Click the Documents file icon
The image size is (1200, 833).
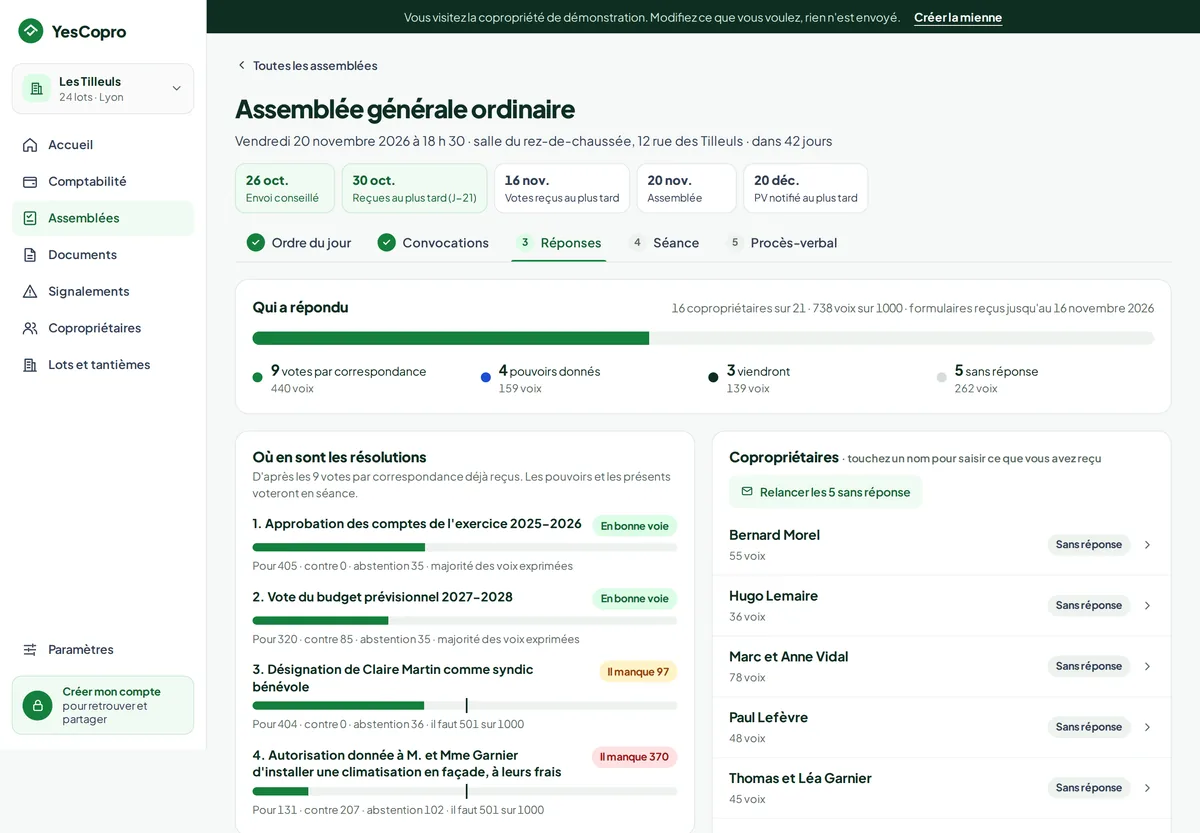point(30,255)
